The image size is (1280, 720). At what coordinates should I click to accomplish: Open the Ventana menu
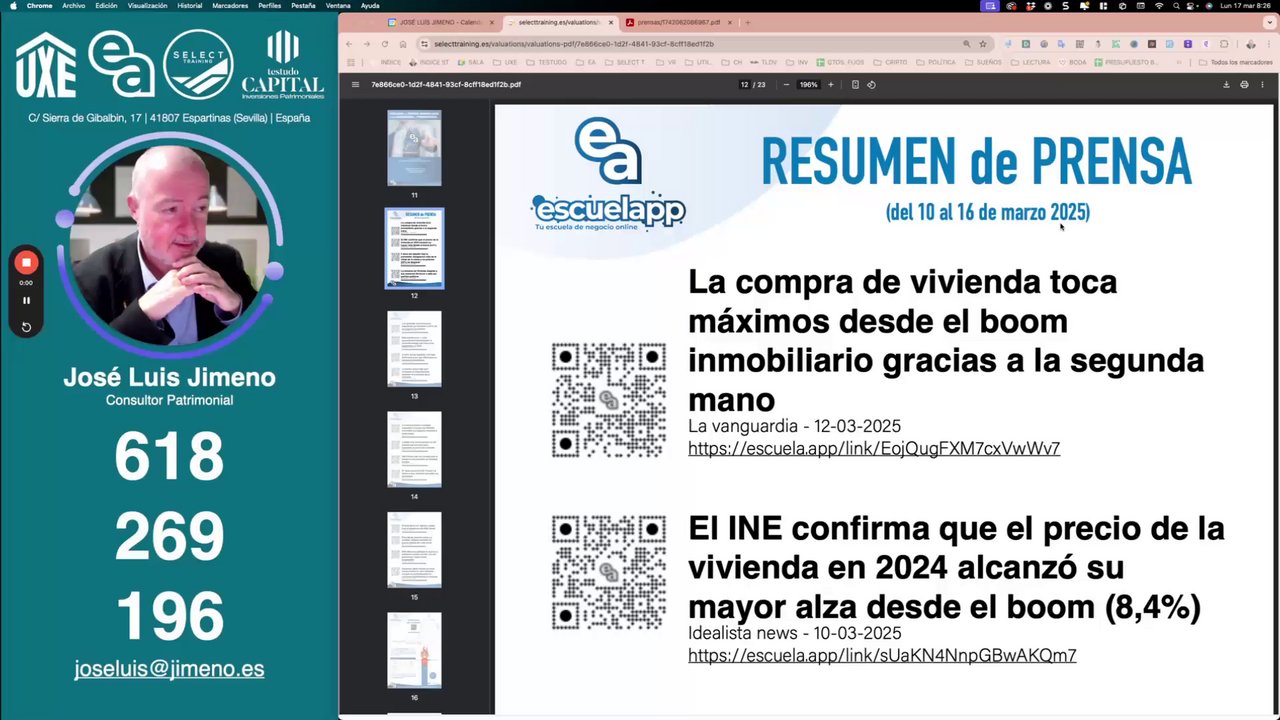pyautogui.click(x=338, y=6)
